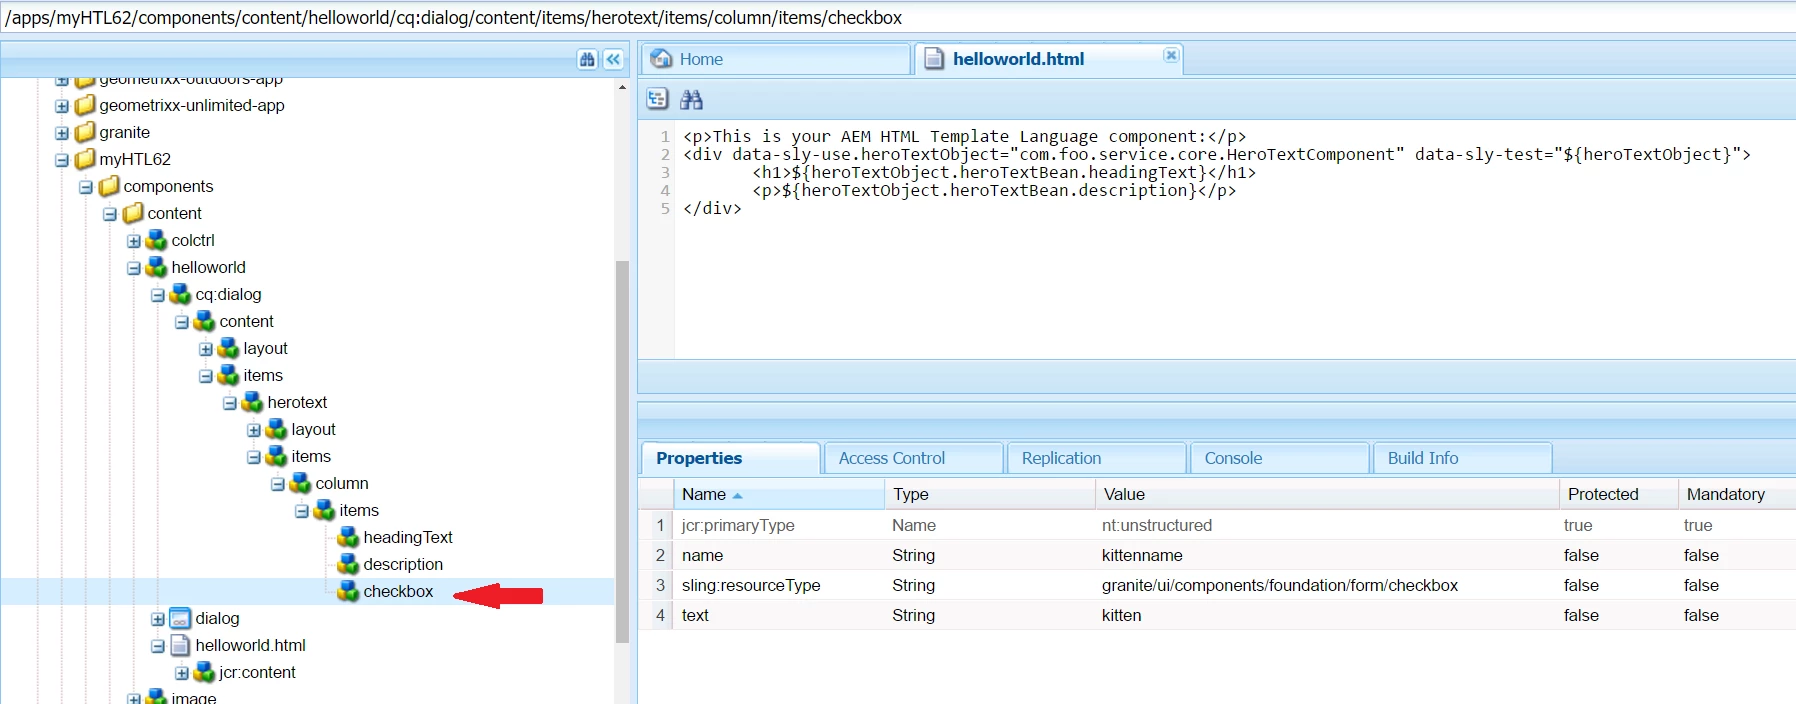This screenshot has width=1796, height=704.
Task: Click the Home tab icon
Action: (661, 59)
